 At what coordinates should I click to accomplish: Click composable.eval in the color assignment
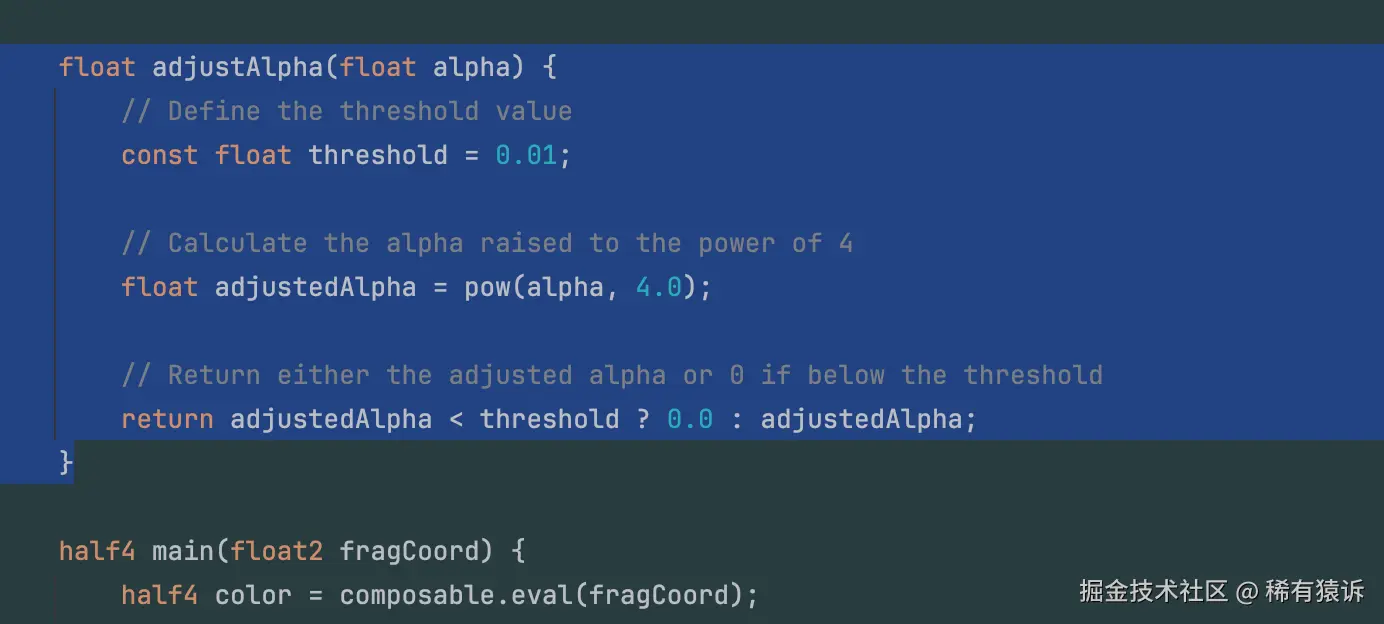click(x=455, y=595)
